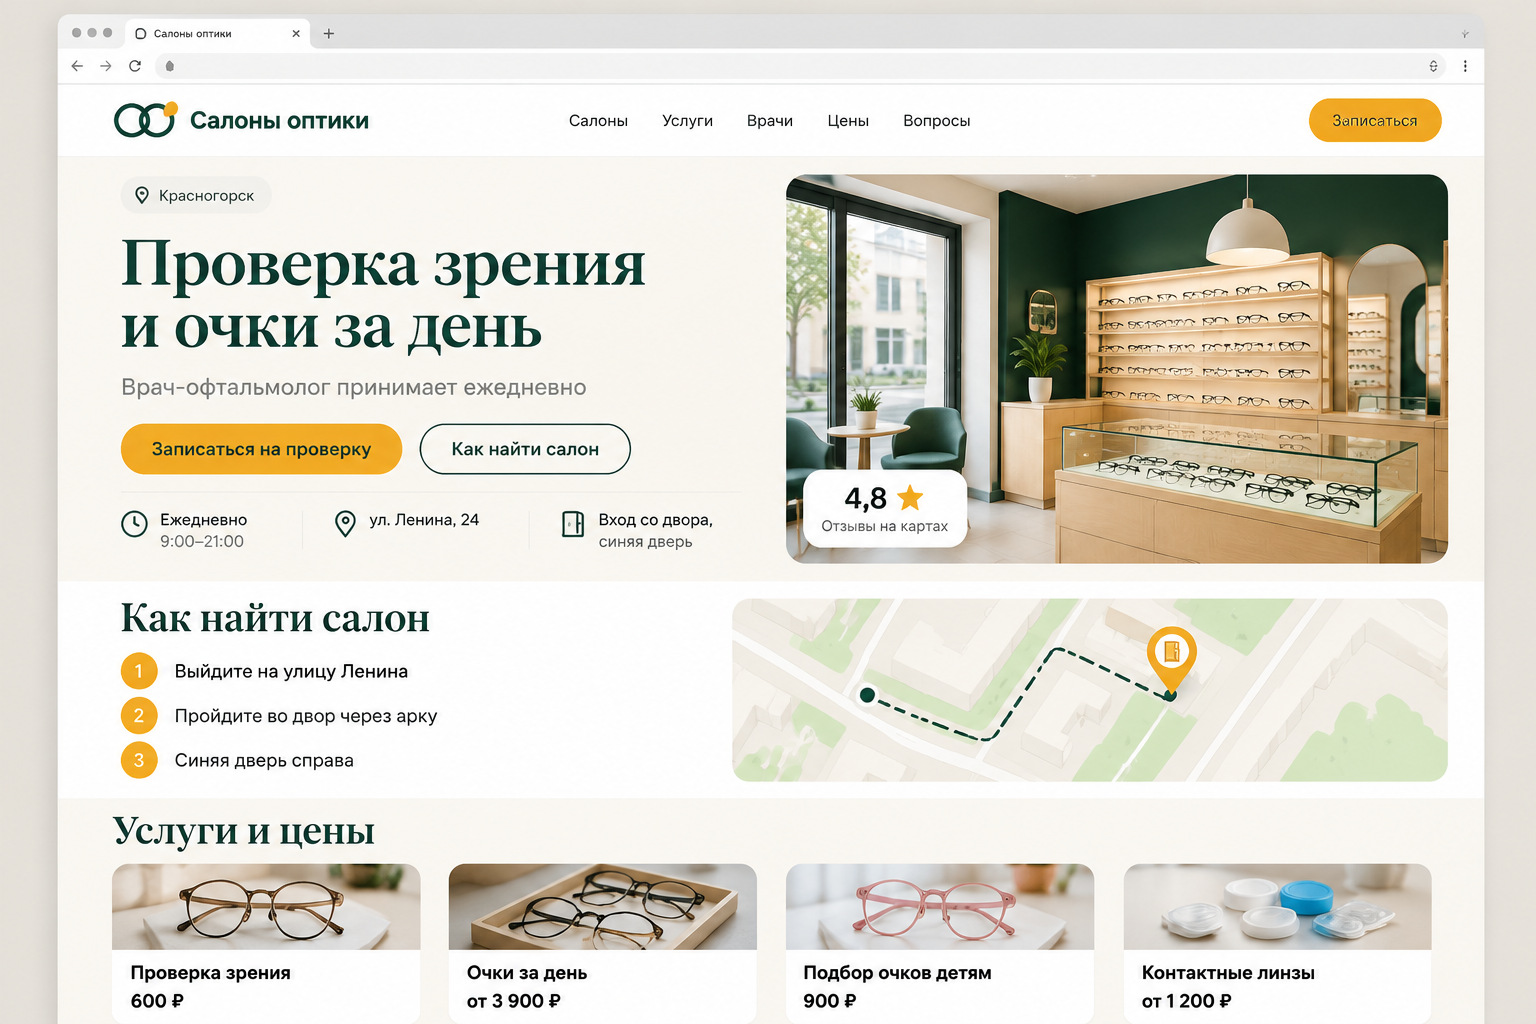Click the price 600 ₽

157,1001
